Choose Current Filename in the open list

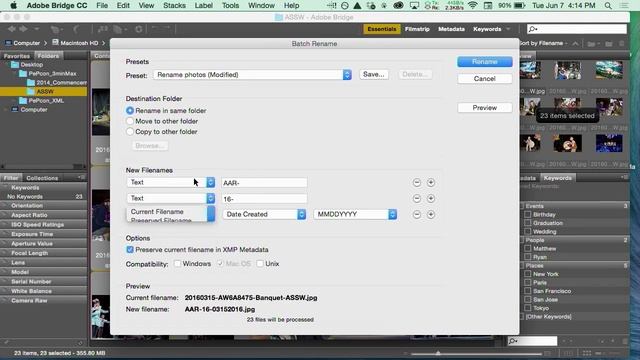[157, 211]
